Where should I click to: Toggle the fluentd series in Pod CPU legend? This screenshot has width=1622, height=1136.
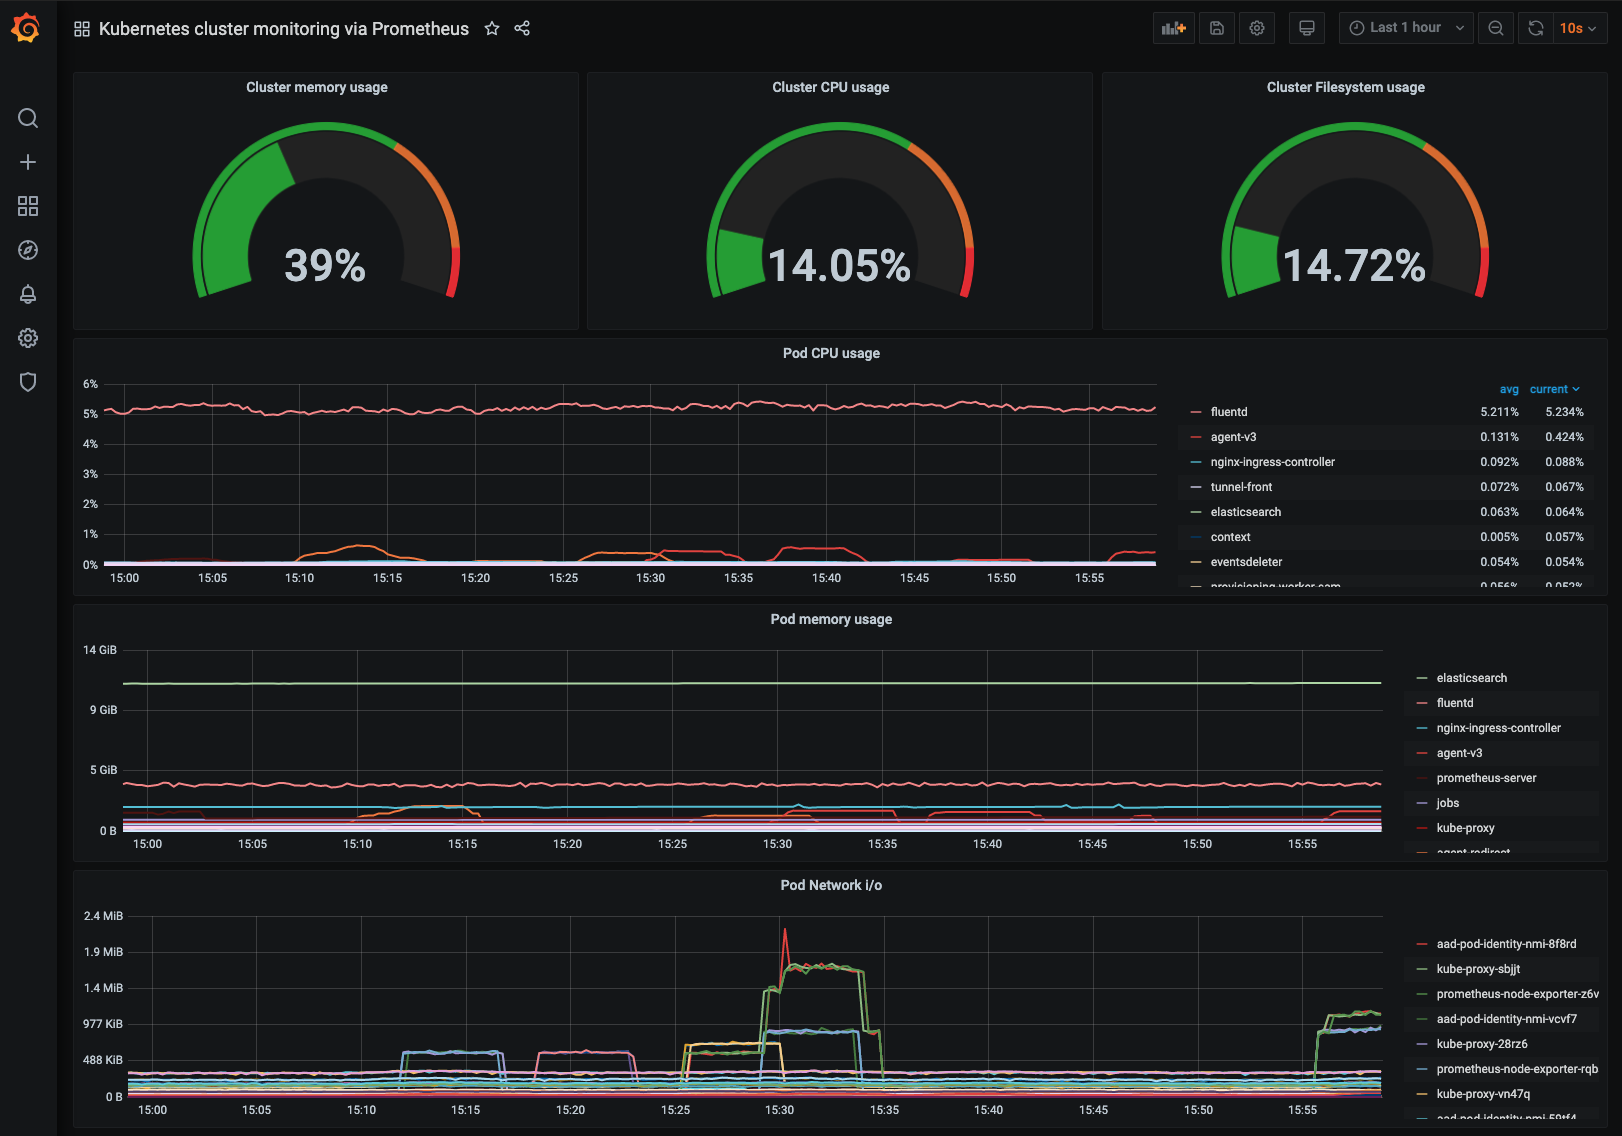[x=1229, y=412]
